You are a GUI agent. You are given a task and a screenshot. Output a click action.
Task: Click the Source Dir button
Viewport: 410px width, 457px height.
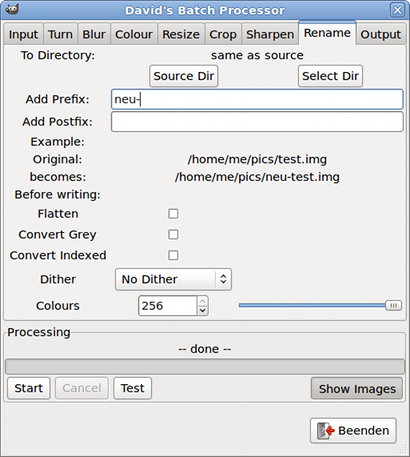tap(184, 76)
